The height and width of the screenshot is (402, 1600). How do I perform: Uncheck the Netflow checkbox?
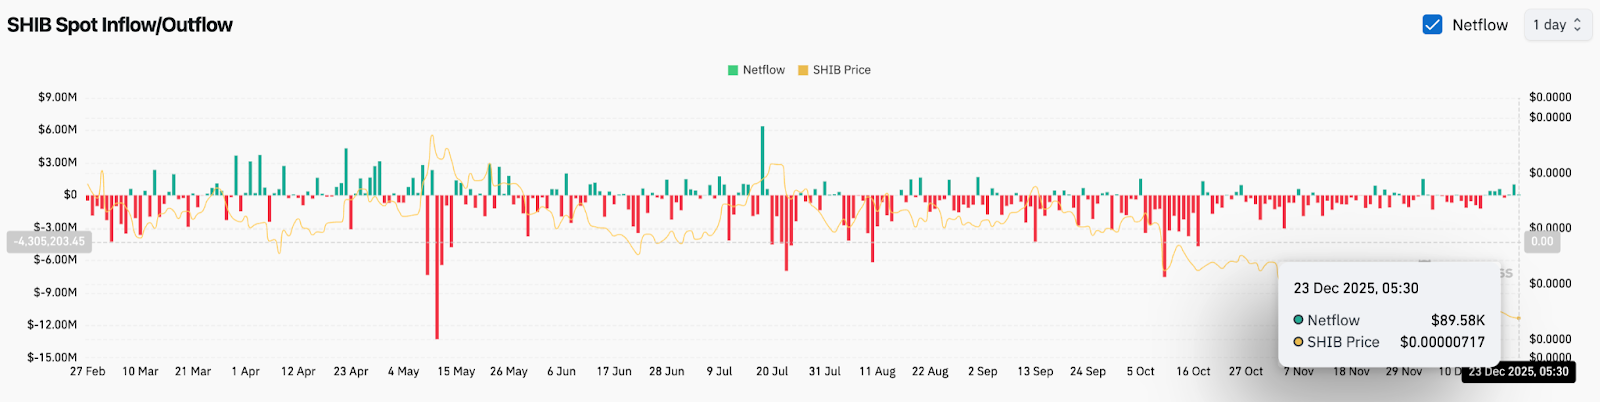point(1432,25)
